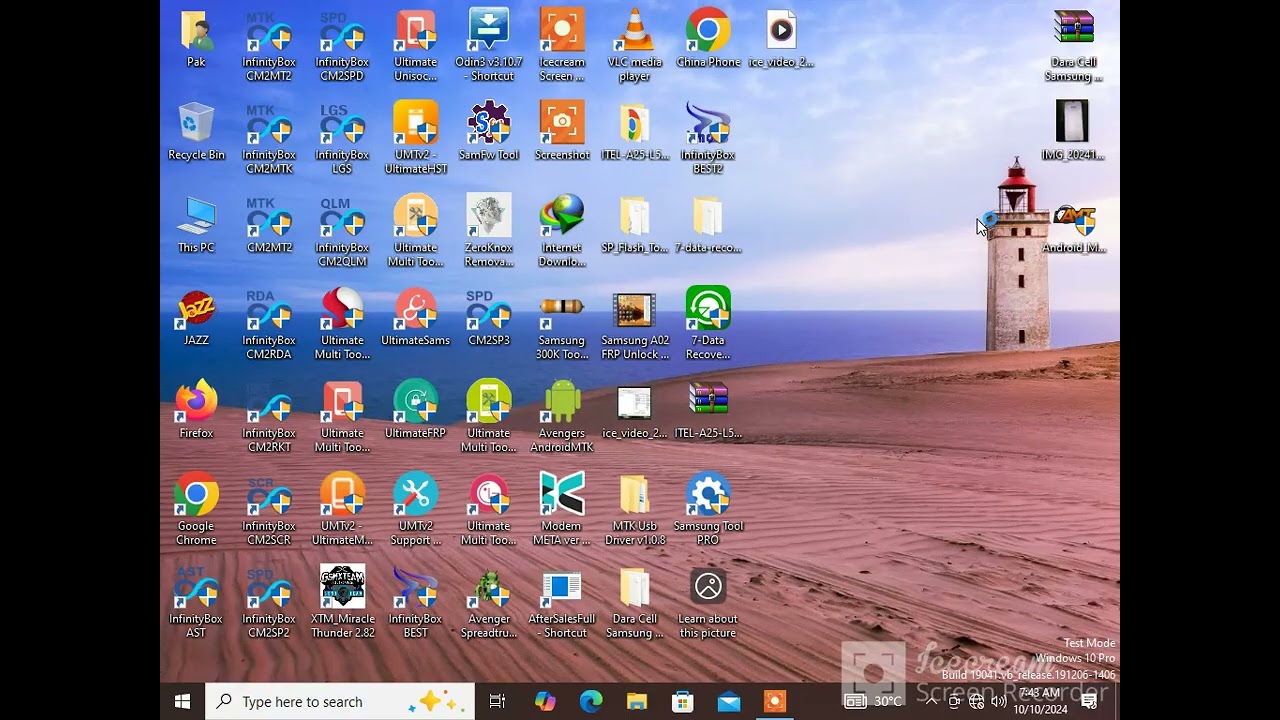Launch the VLC media player shortcut
The image size is (1280, 720).
coord(634,31)
